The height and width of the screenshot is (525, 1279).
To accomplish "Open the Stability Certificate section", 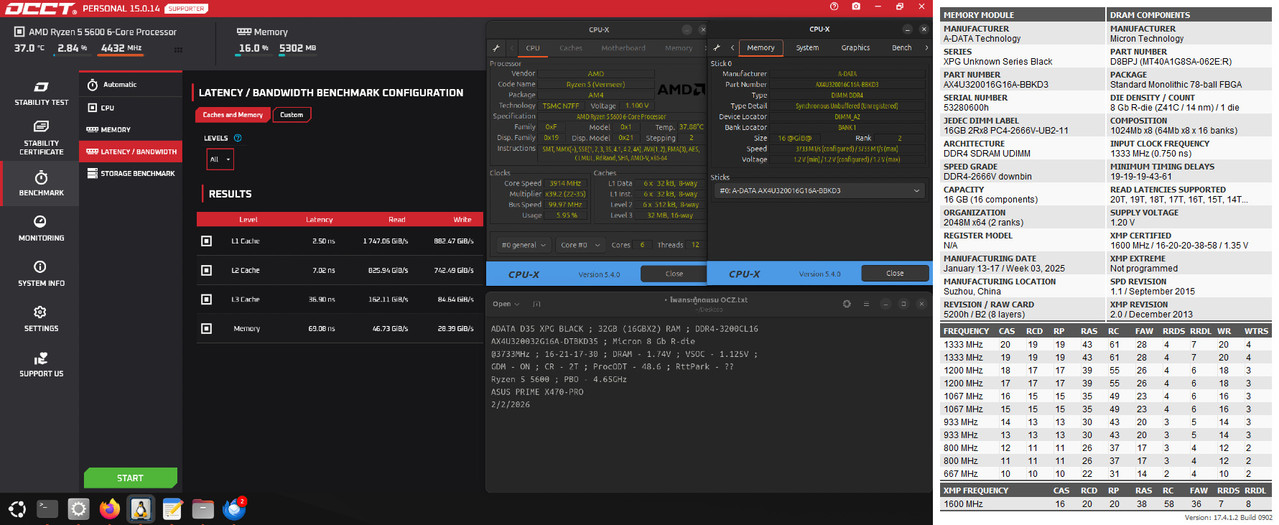I will pos(40,139).
